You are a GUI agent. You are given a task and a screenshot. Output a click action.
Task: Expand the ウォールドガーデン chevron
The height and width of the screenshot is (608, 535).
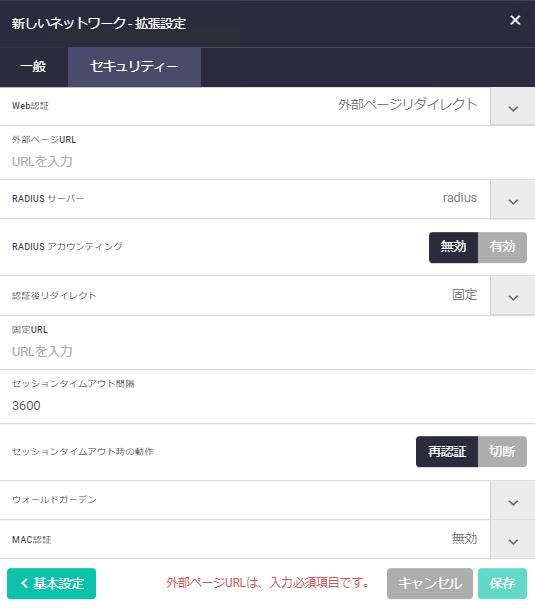(x=513, y=501)
